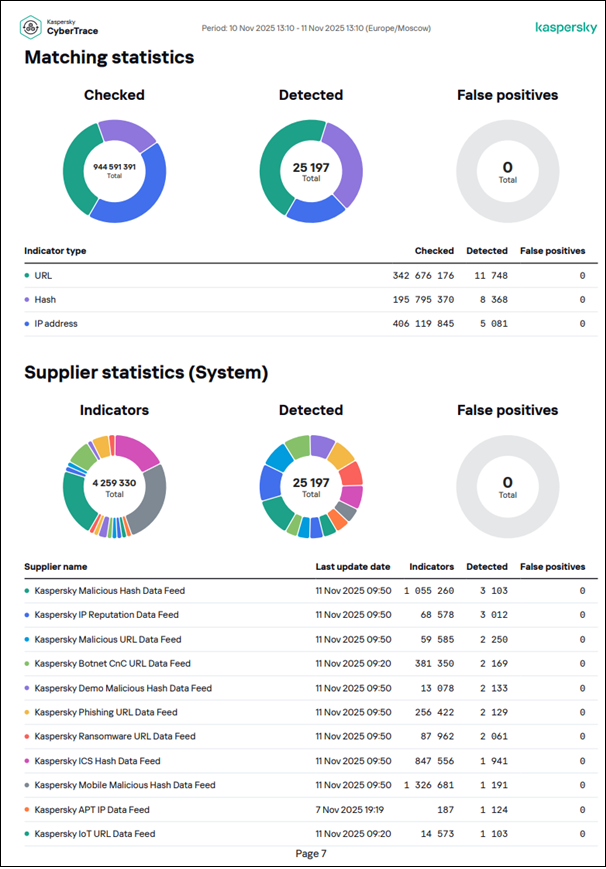Click the indicators value 1 326 681
This screenshot has width=606, height=869.
tap(429, 785)
